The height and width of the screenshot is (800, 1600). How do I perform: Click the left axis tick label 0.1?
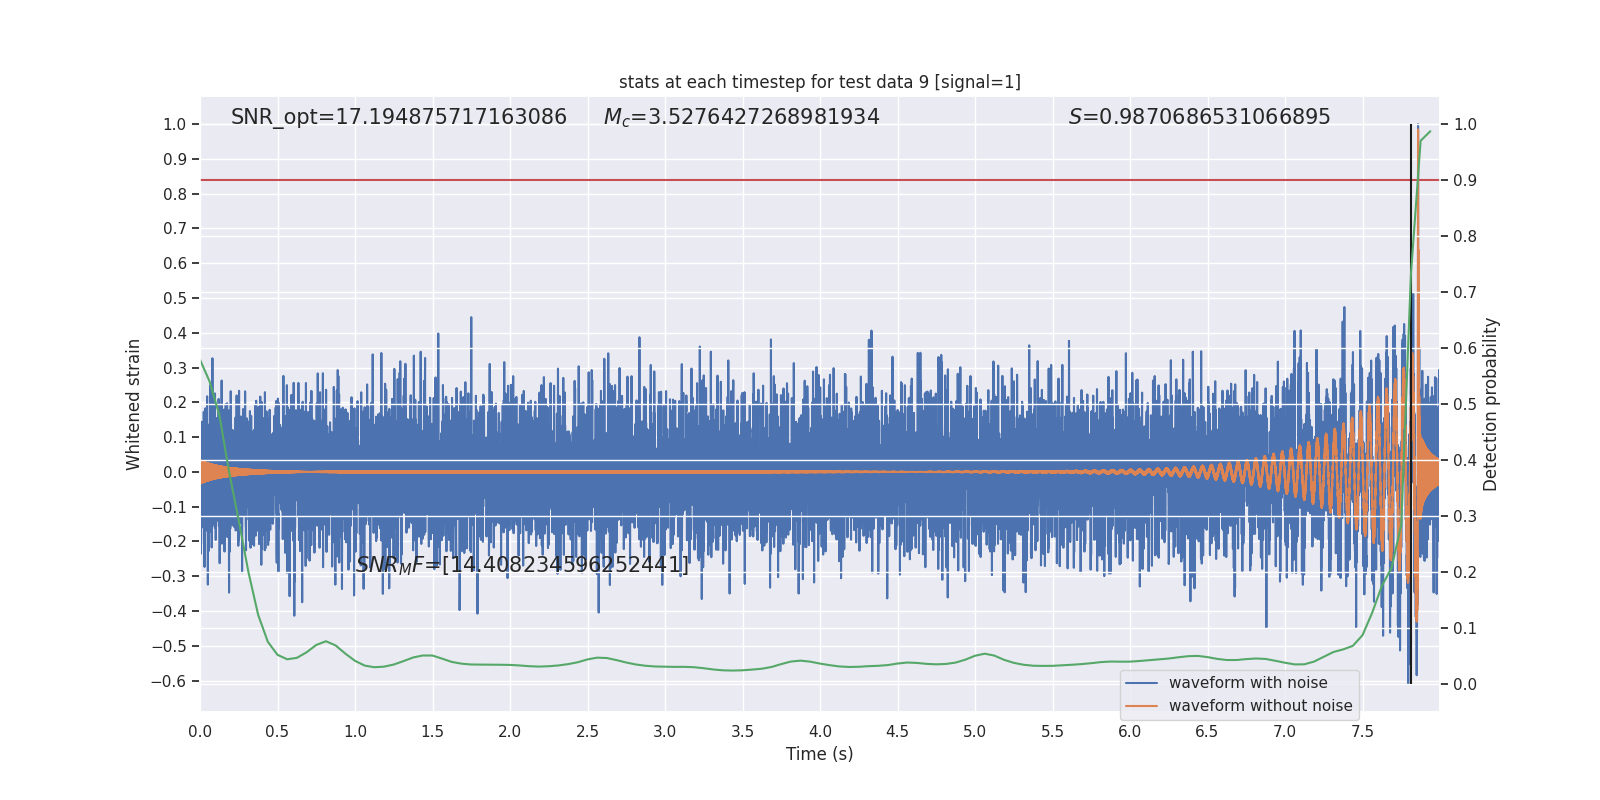click(x=175, y=438)
